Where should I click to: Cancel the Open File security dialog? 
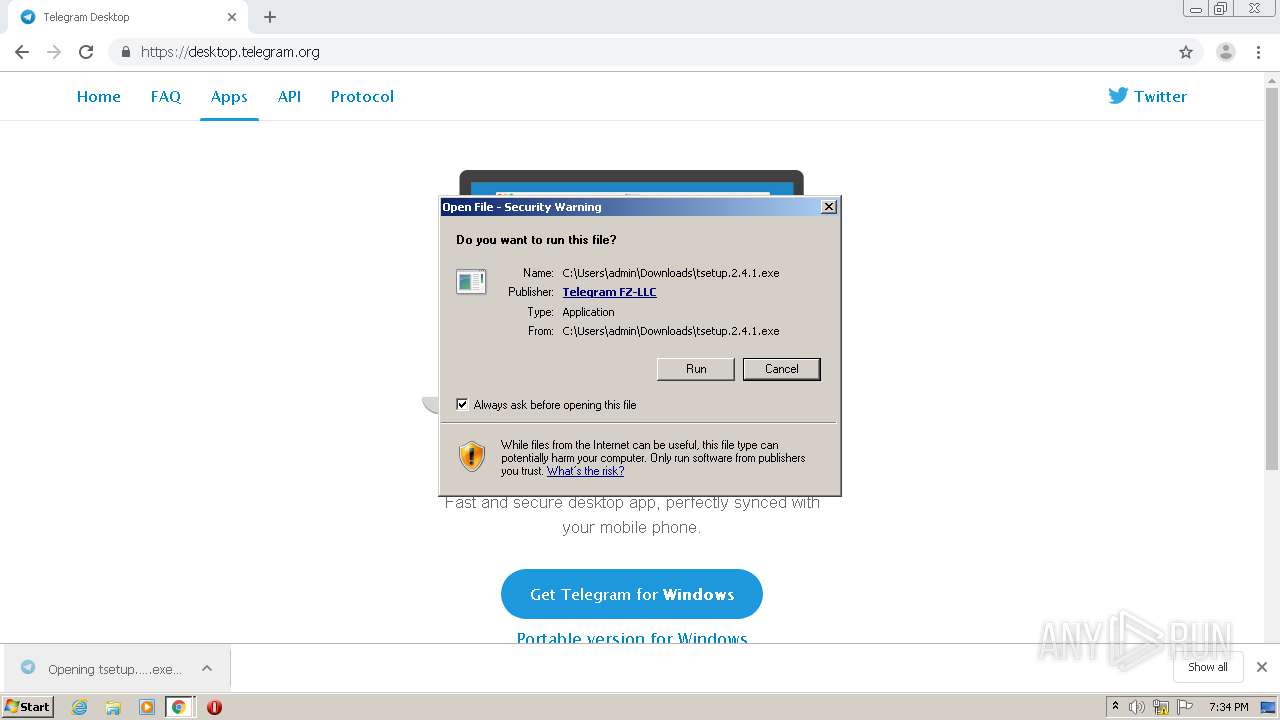coord(781,369)
